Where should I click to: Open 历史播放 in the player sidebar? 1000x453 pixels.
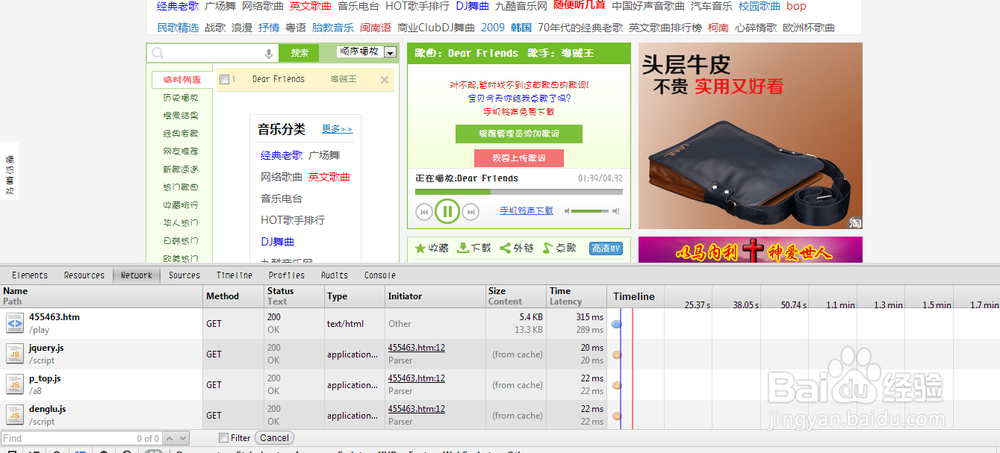[x=180, y=98]
